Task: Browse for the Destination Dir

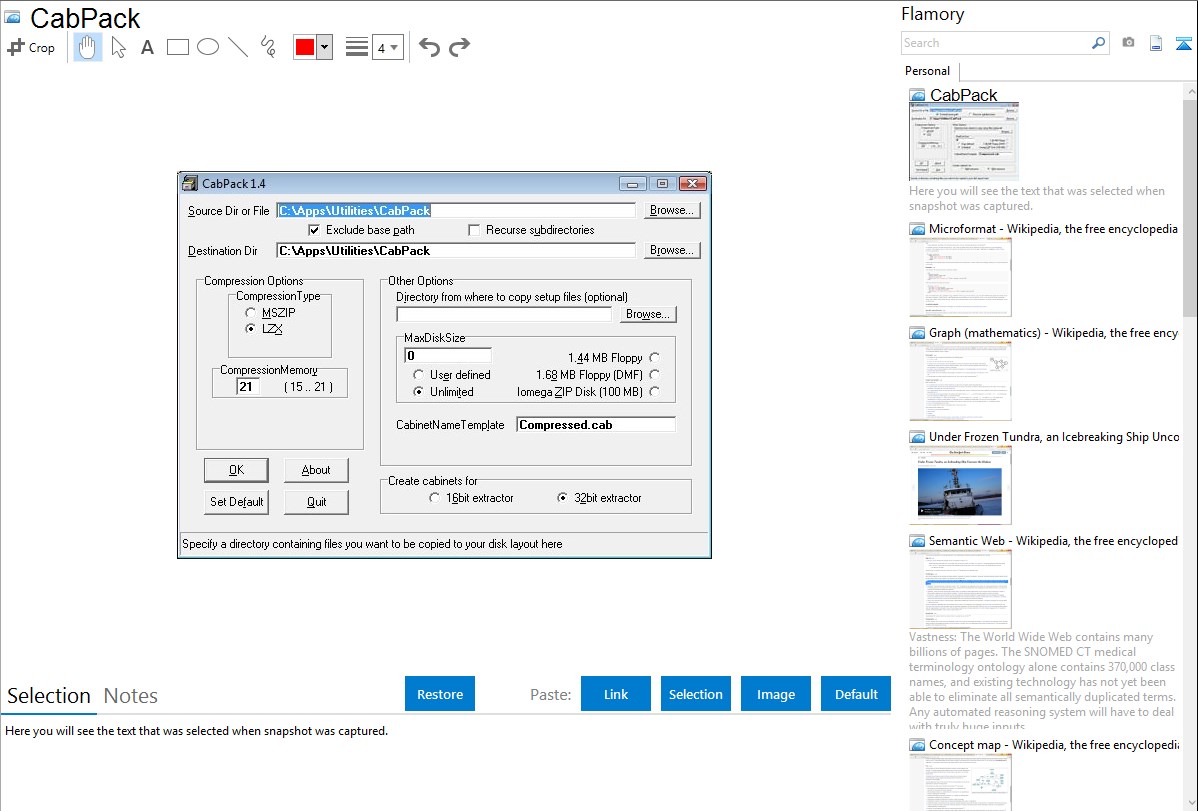Action: coord(672,250)
